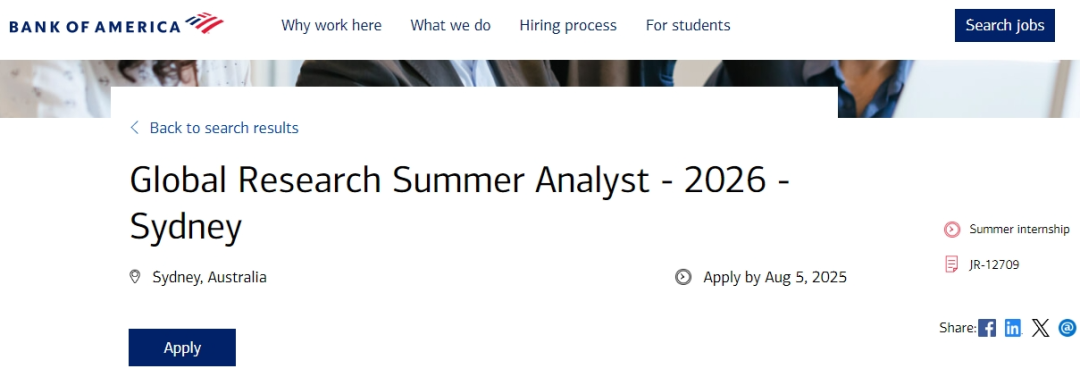Click the Summer internship circle icon

pyautogui.click(x=952, y=230)
